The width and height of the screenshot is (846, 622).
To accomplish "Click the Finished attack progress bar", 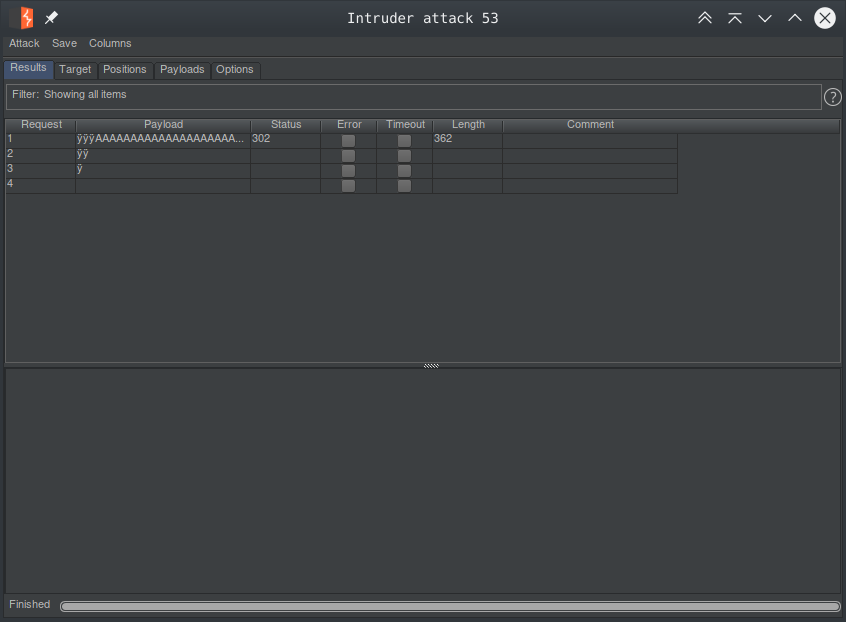I will pyautogui.click(x=450, y=606).
